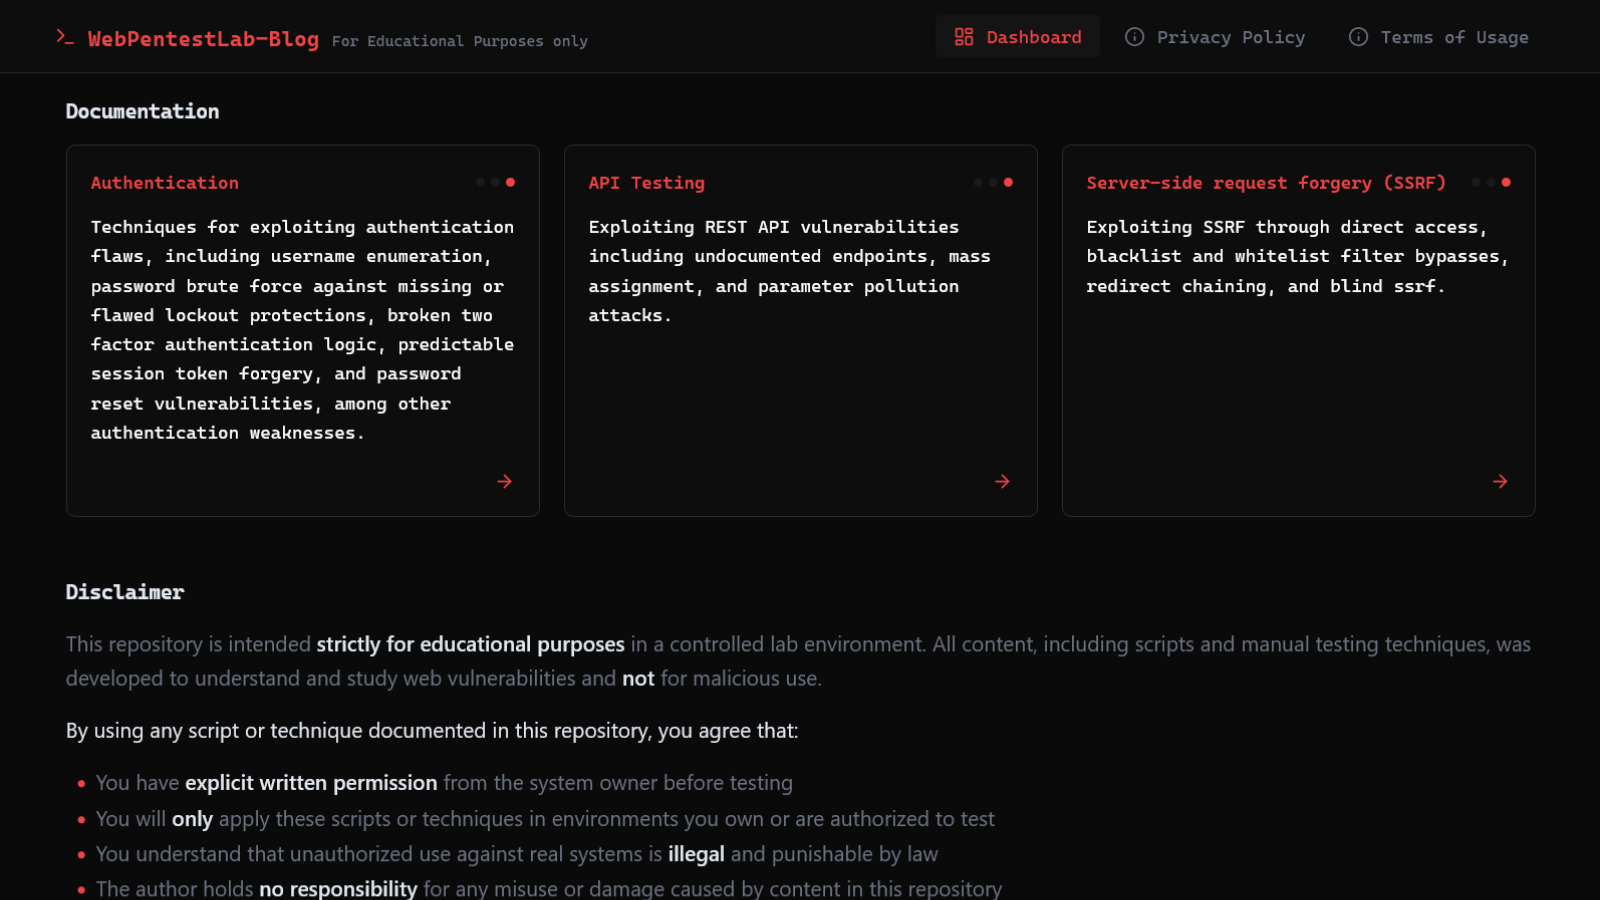The width and height of the screenshot is (1600, 900).
Task: Click the 'explicit written permission' bullet text
Action: pos(311,783)
